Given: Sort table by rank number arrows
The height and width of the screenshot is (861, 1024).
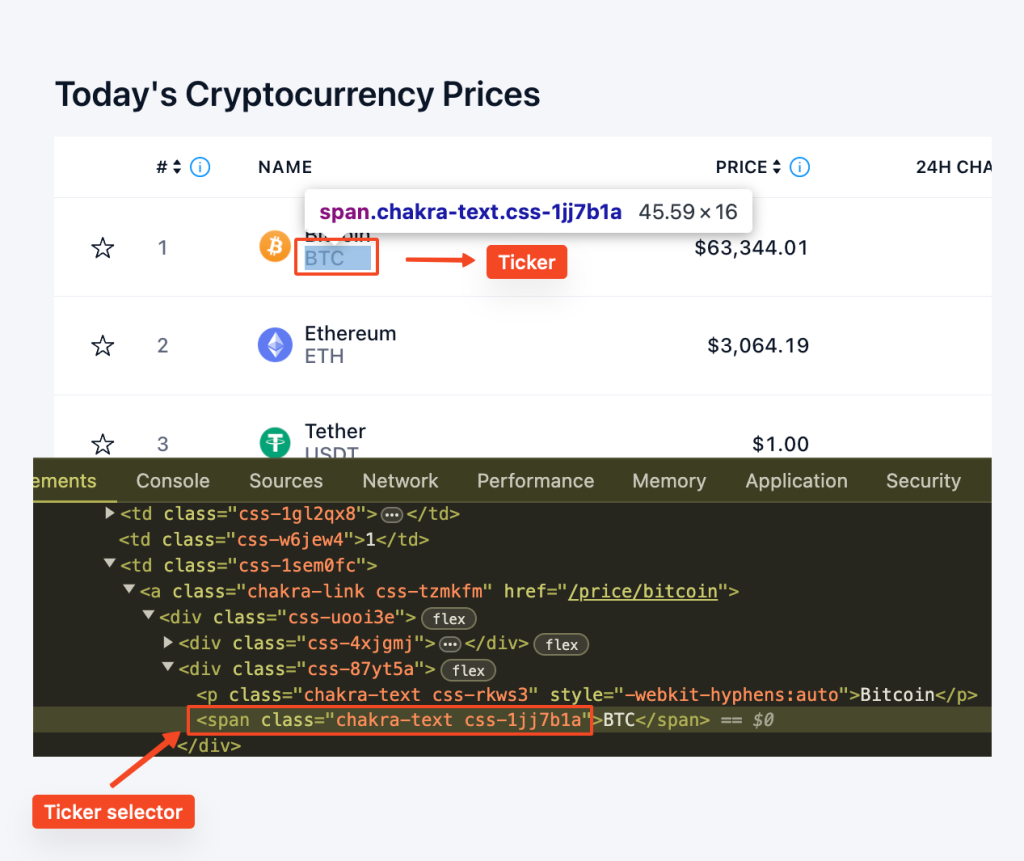Looking at the screenshot, I should click(177, 167).
